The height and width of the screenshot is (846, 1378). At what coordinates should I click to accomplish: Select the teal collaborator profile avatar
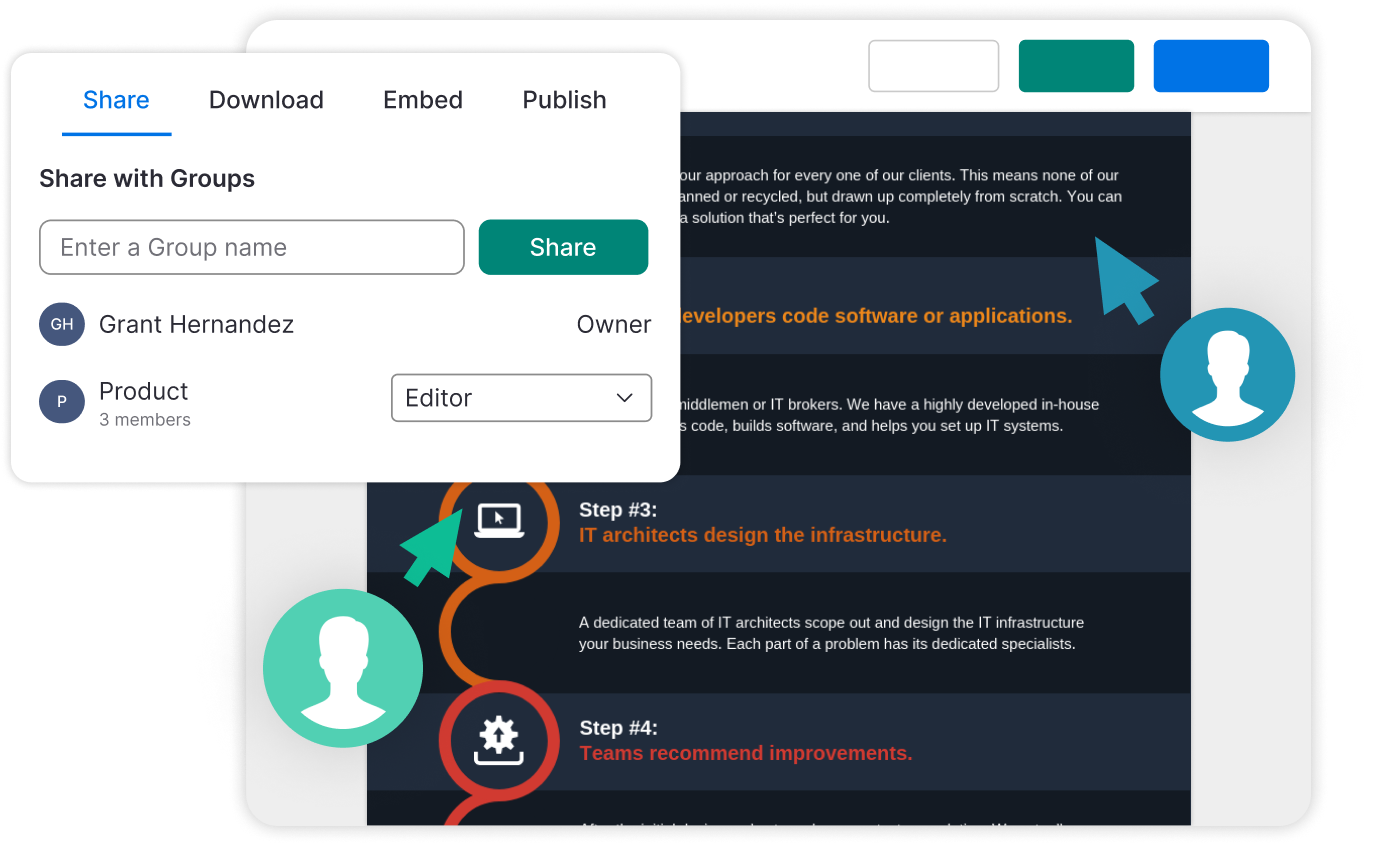tap(342, 668)
